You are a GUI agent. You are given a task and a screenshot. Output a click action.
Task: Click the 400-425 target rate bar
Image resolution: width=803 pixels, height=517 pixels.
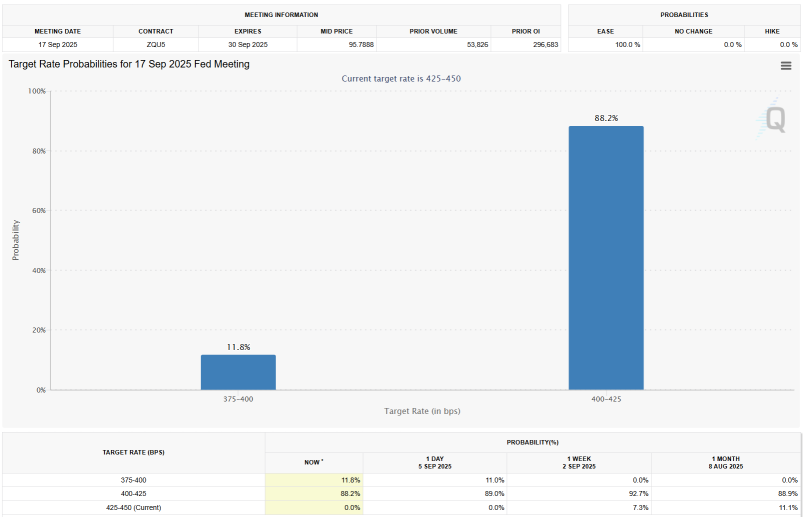[606, 257]
